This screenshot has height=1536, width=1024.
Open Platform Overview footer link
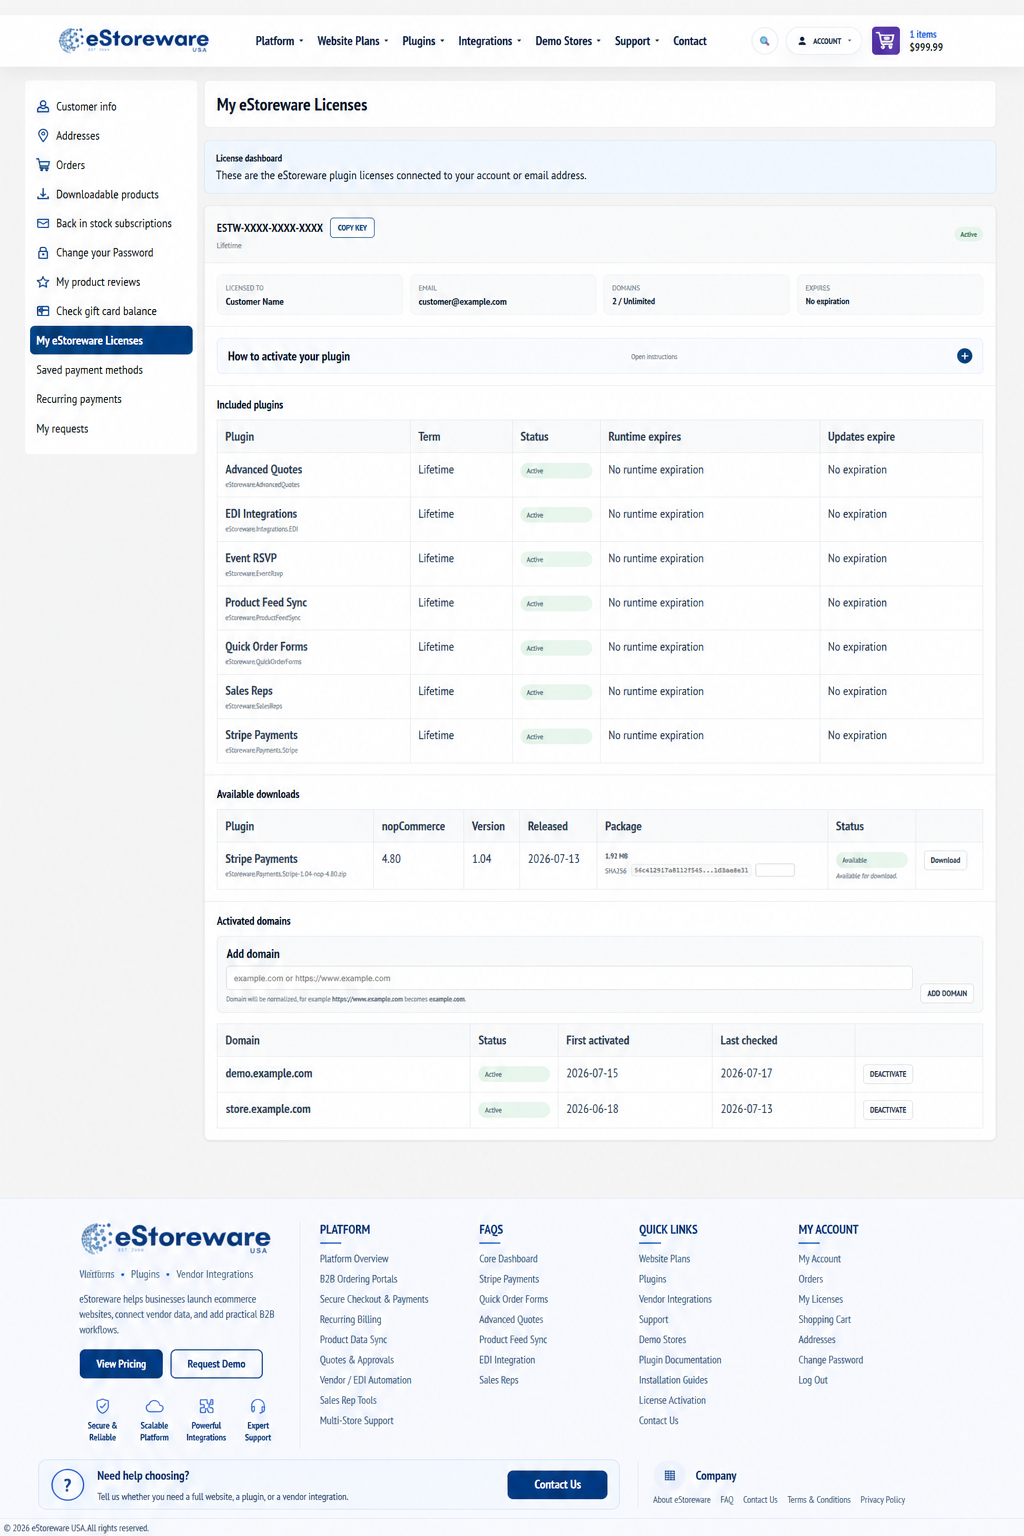[354, 1259]
